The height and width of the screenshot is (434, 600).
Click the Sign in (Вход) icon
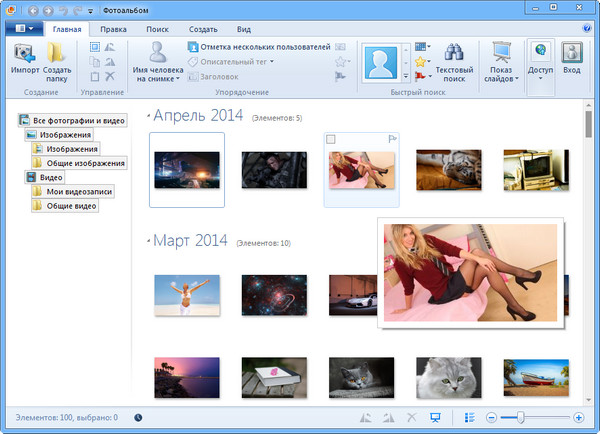pos(571,54)
